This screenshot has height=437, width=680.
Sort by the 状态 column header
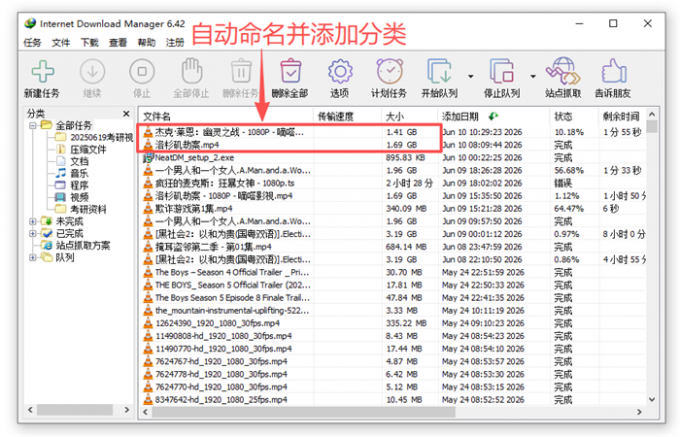(574, 116)
